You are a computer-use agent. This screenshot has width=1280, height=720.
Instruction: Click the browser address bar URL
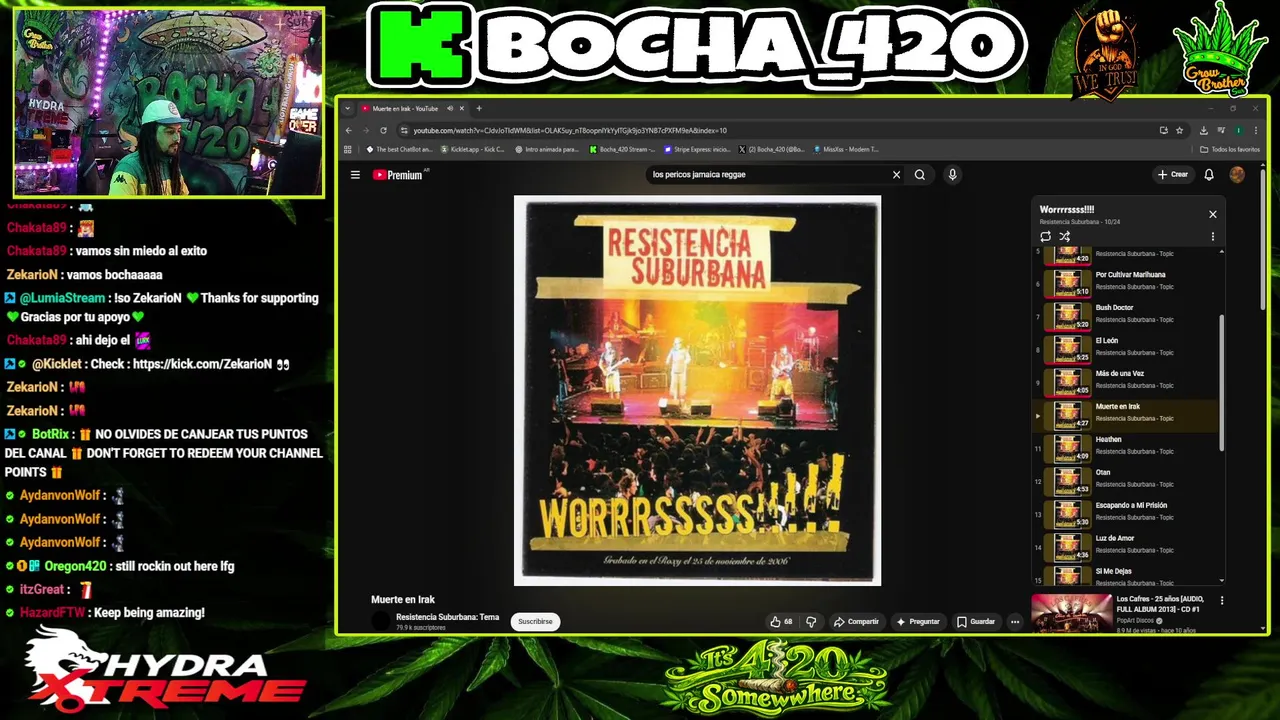click(570, 130)
